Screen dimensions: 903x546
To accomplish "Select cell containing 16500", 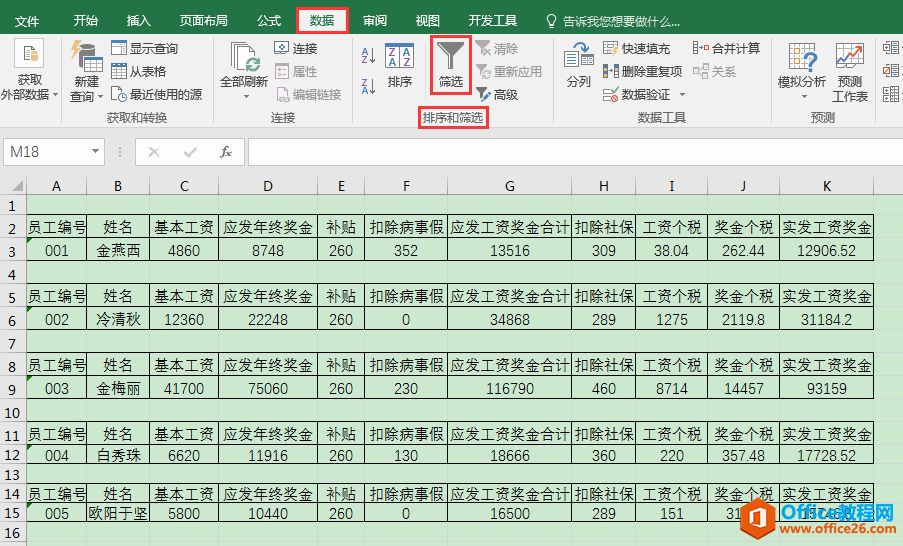I will pos(510,513).
